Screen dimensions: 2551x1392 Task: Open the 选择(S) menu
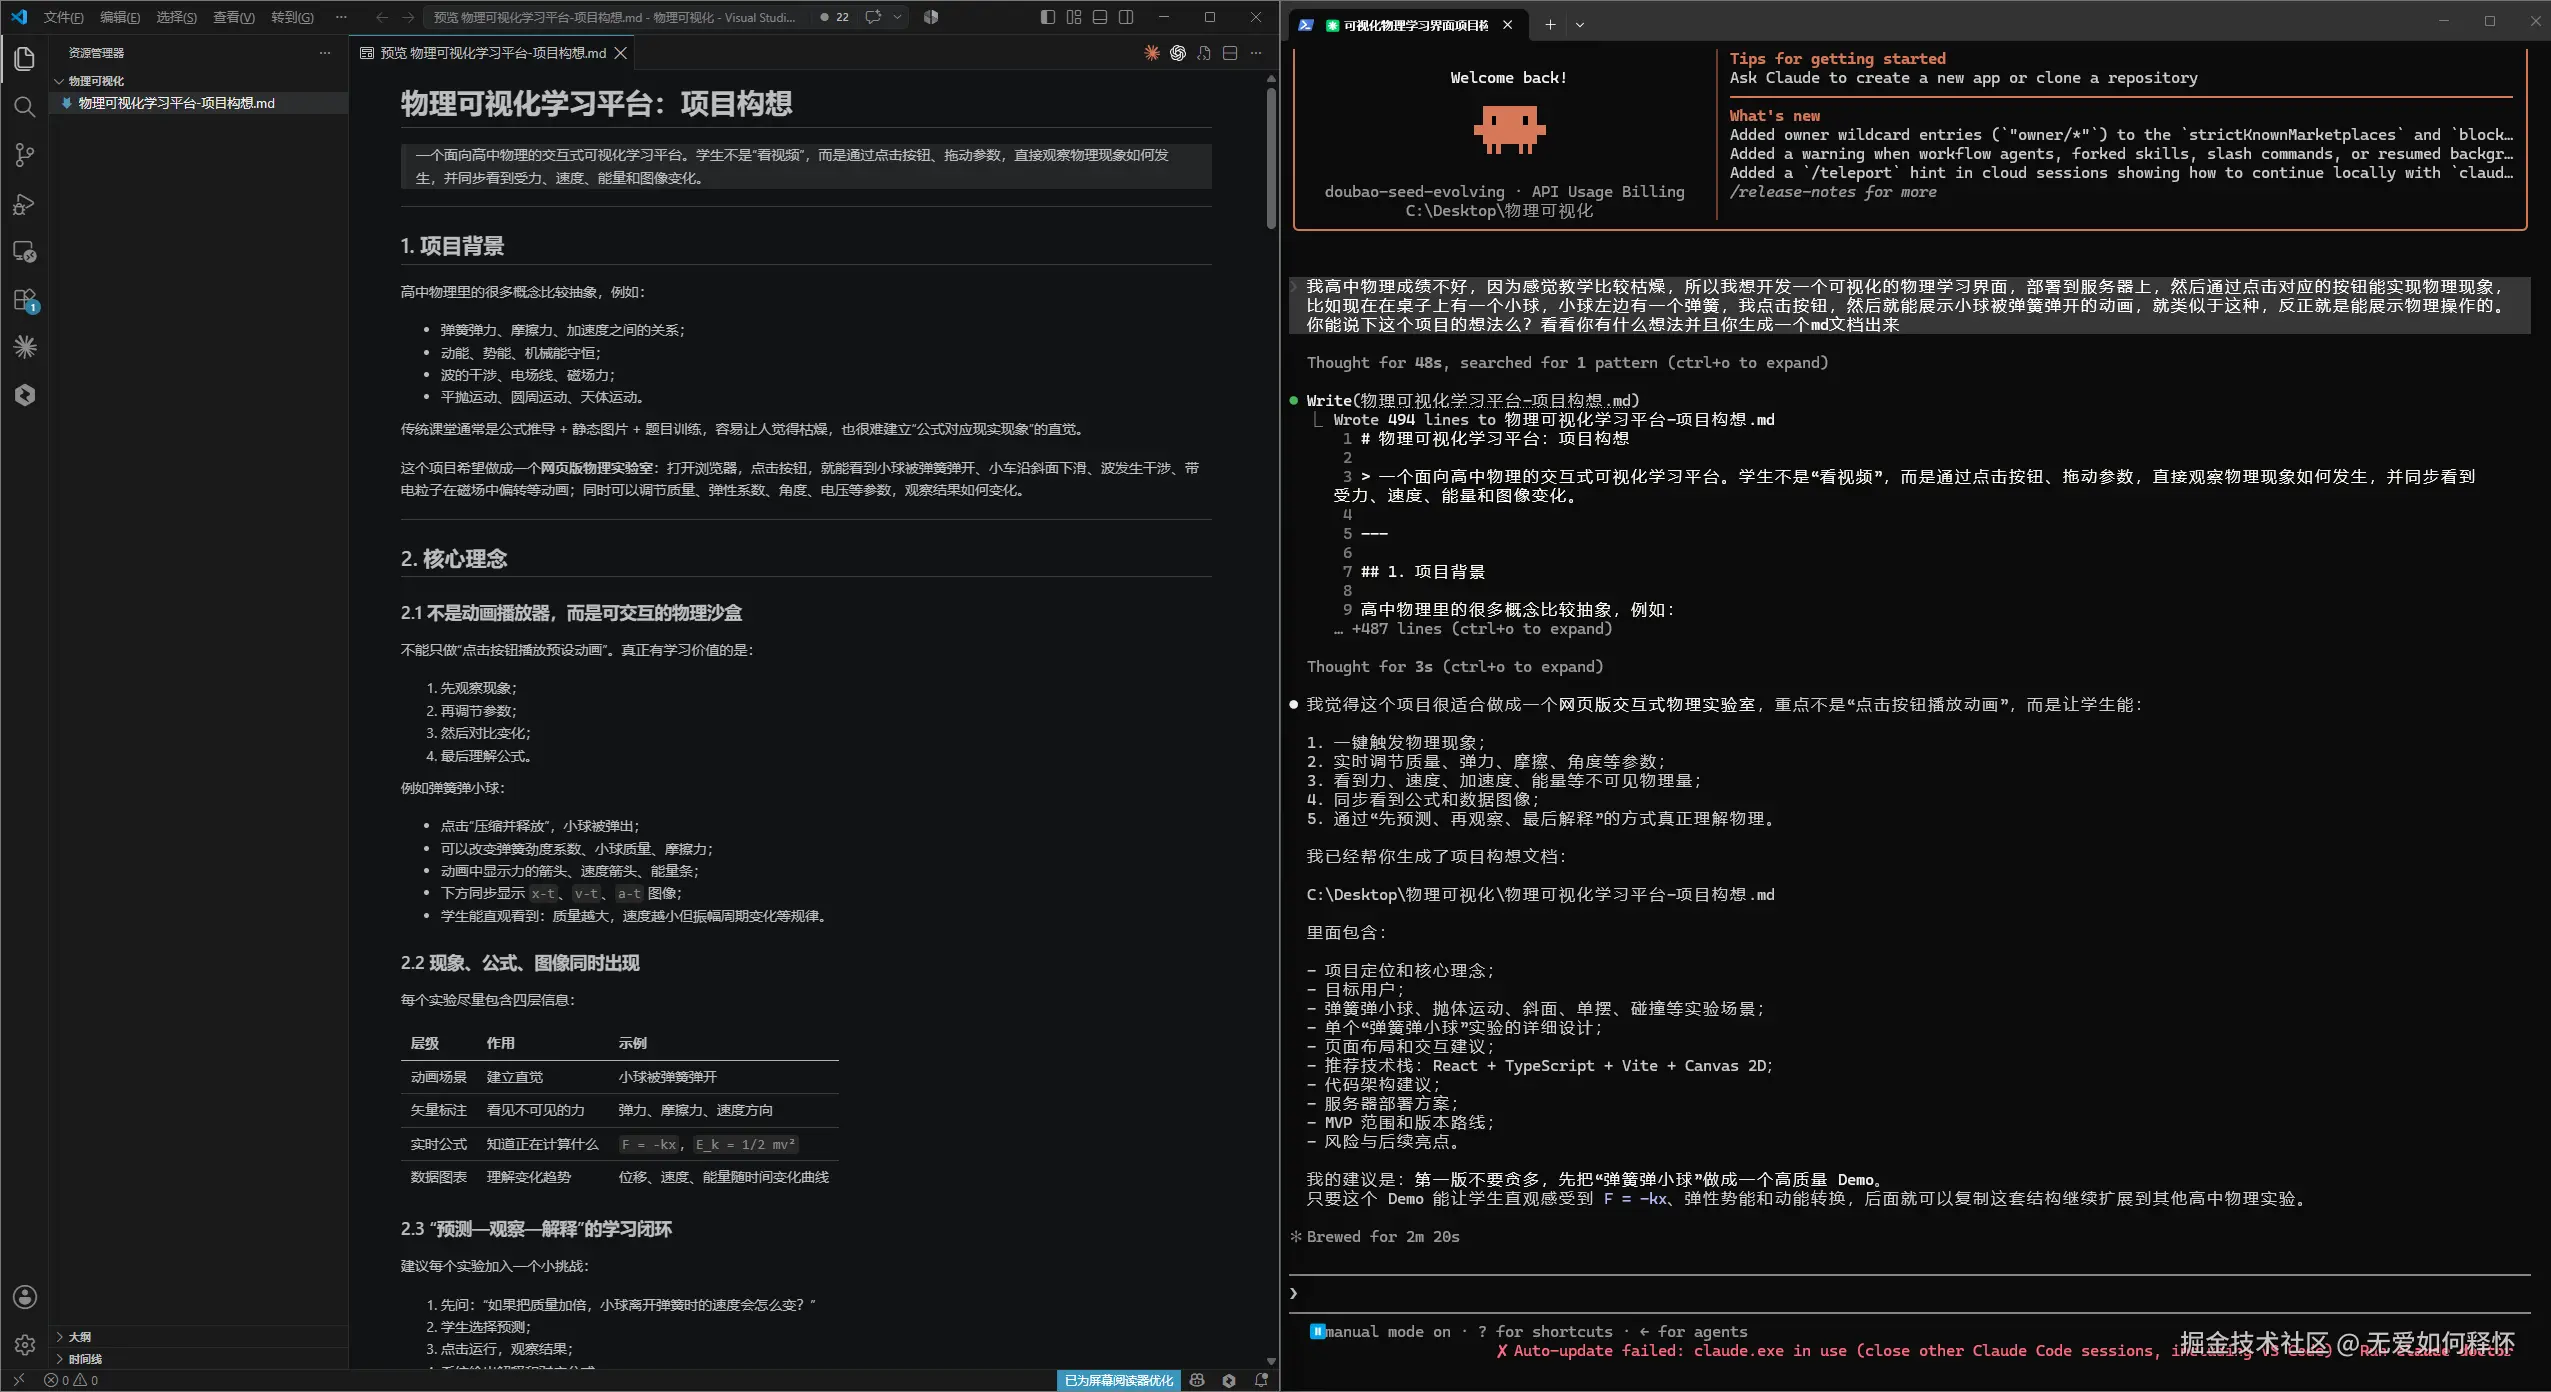coord(176,17)
